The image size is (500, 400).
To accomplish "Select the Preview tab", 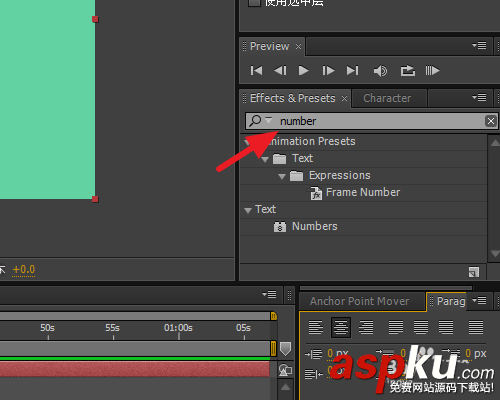I will (x=269, y=46).
